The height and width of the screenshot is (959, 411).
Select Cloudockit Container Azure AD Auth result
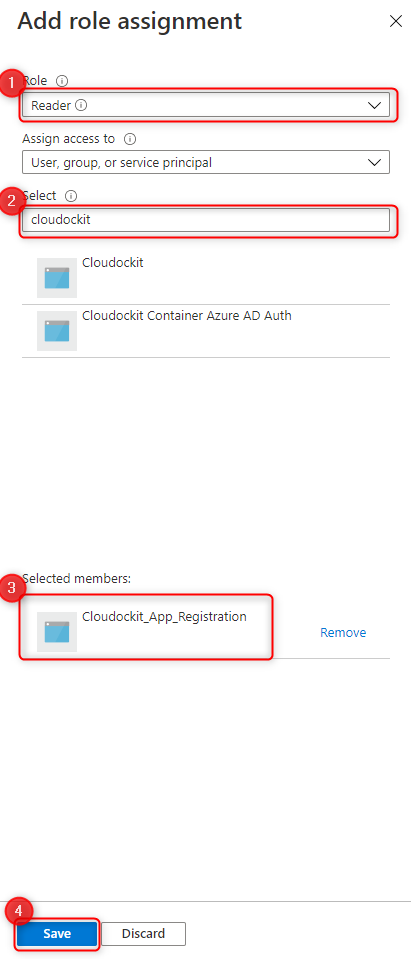[x=206, y=331]
